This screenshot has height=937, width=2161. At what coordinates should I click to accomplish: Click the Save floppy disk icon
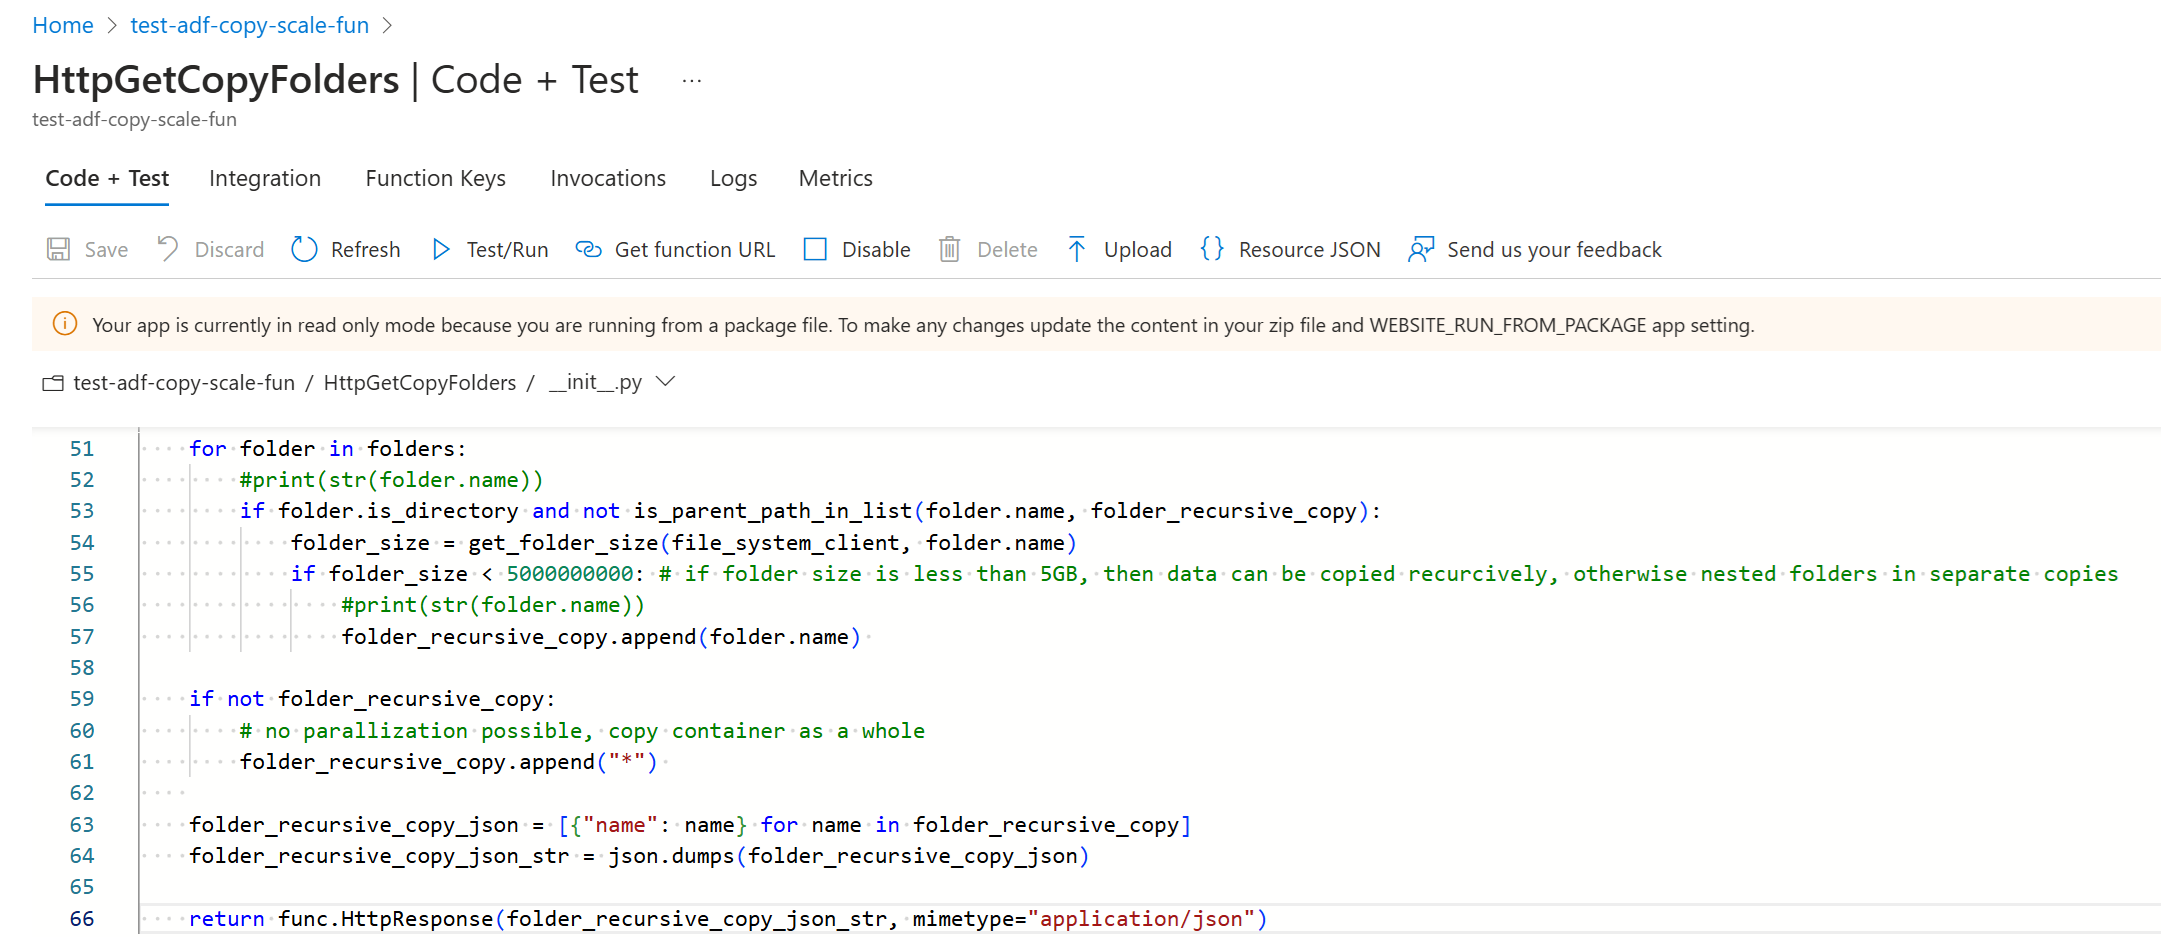tap(59, 249)
